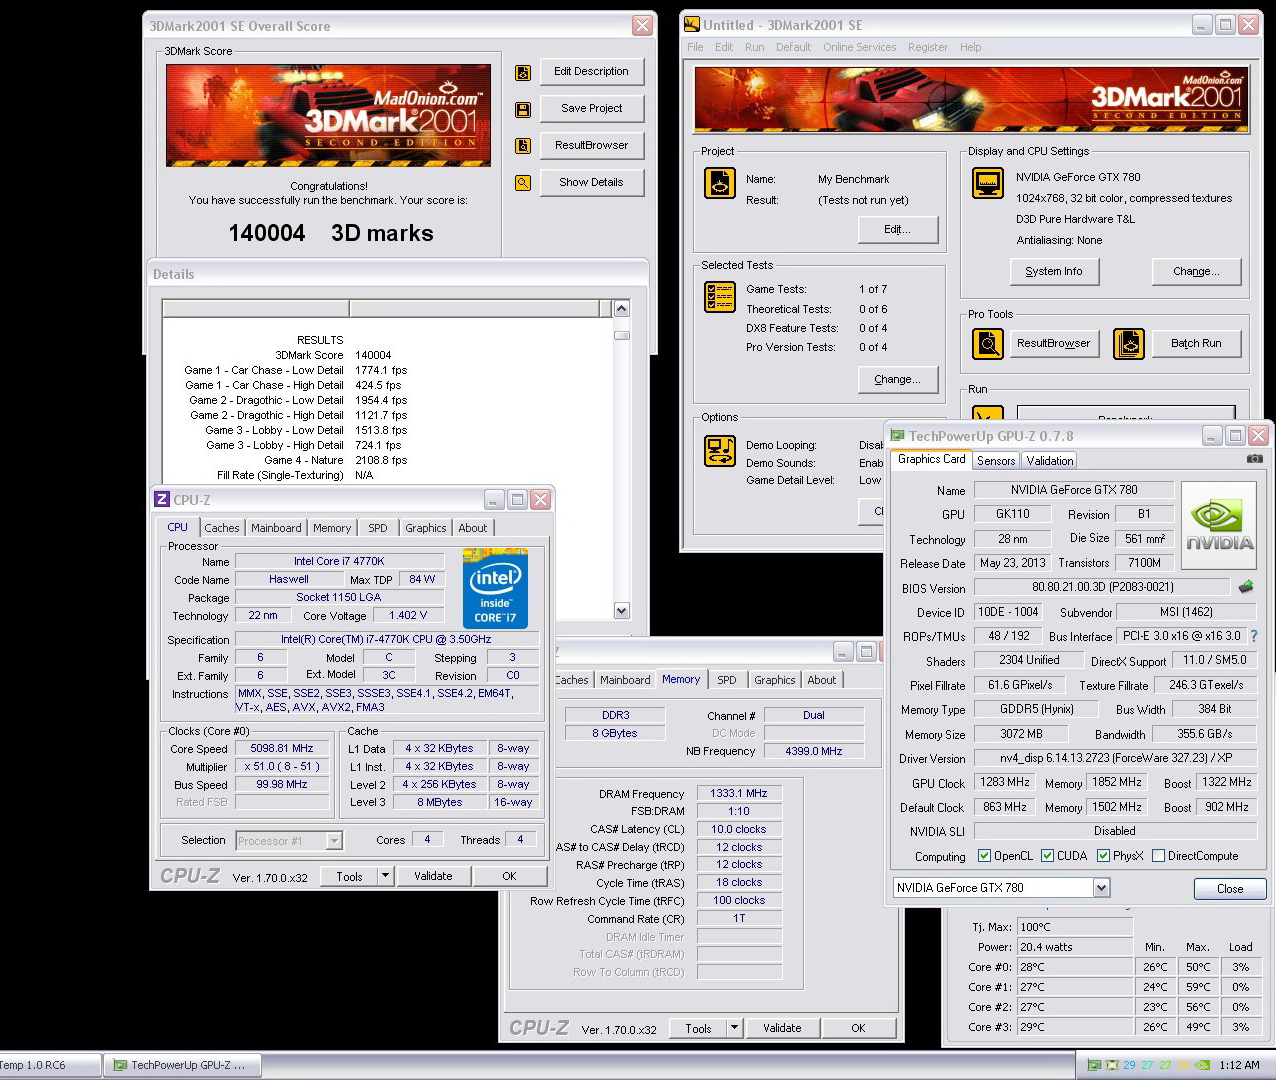This screenshot has width=1276, height=1080.
Task: Click the Show Details button
Action: [592, 183]
